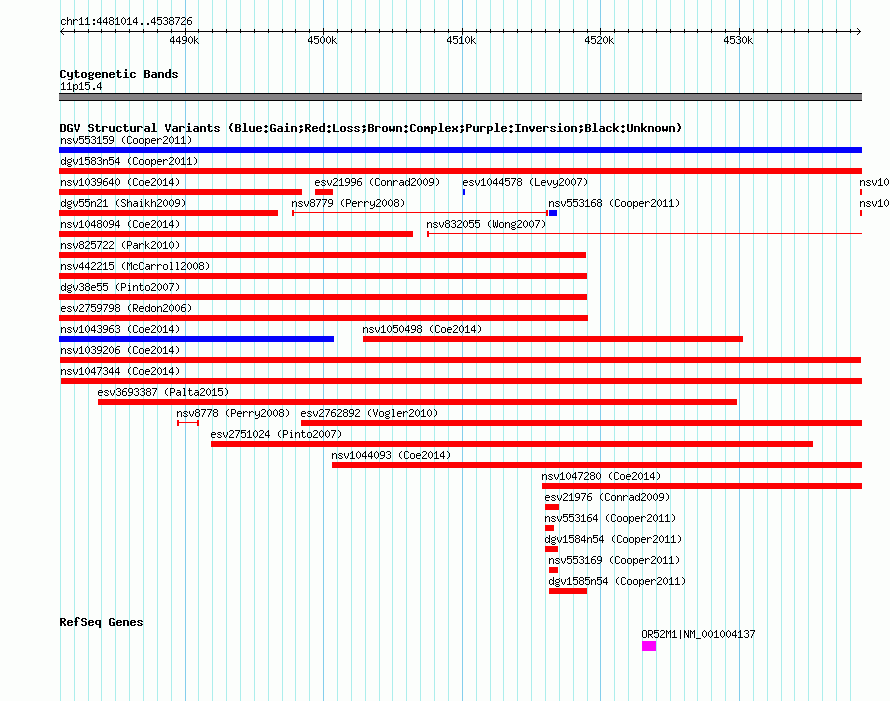Image resolution: width=890 pixels, height=701 pixels.
Task: Click the tiny blue esv1044578 marker
Action: 464,192
